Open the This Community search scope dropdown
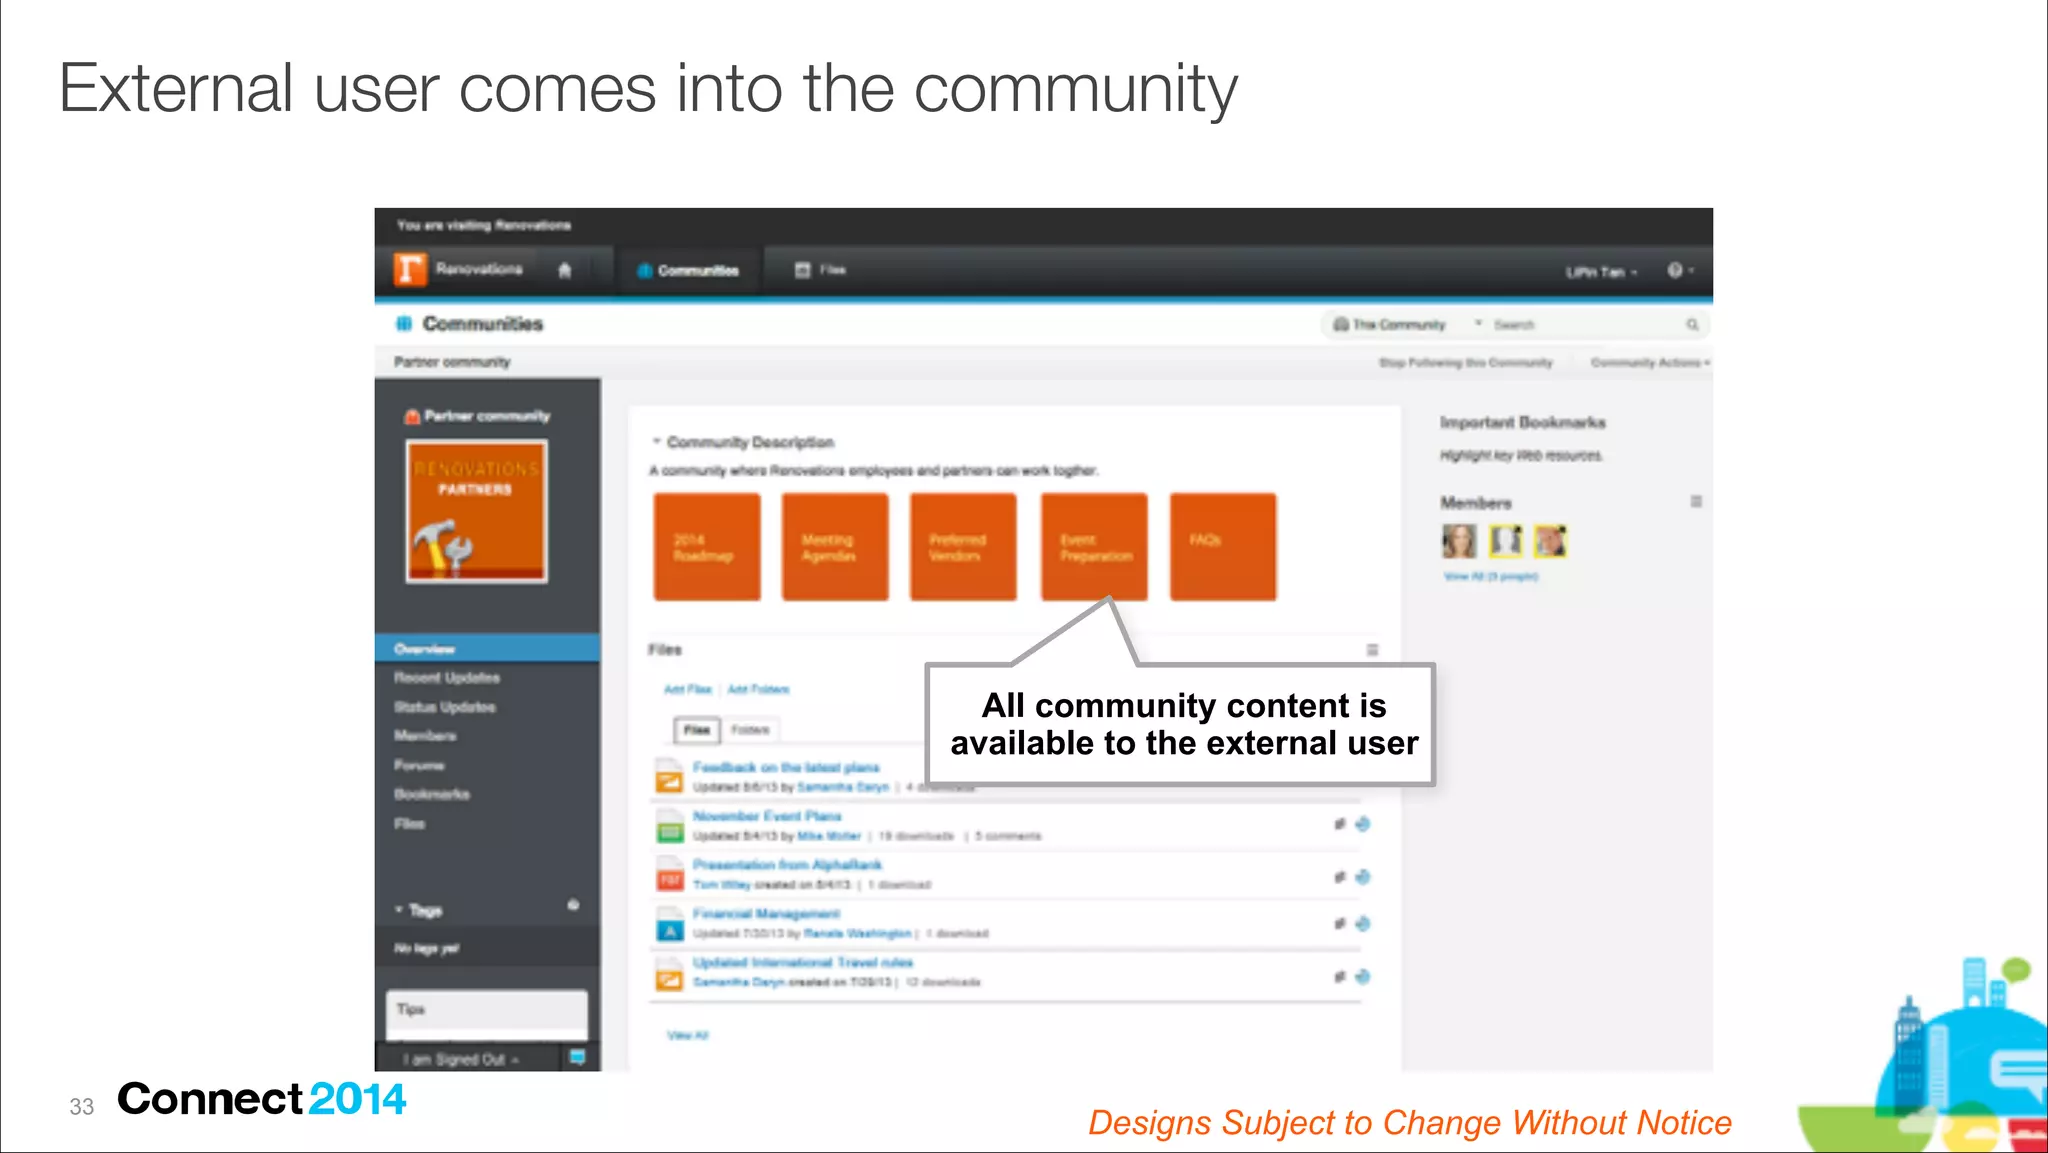 [1407, 325]
